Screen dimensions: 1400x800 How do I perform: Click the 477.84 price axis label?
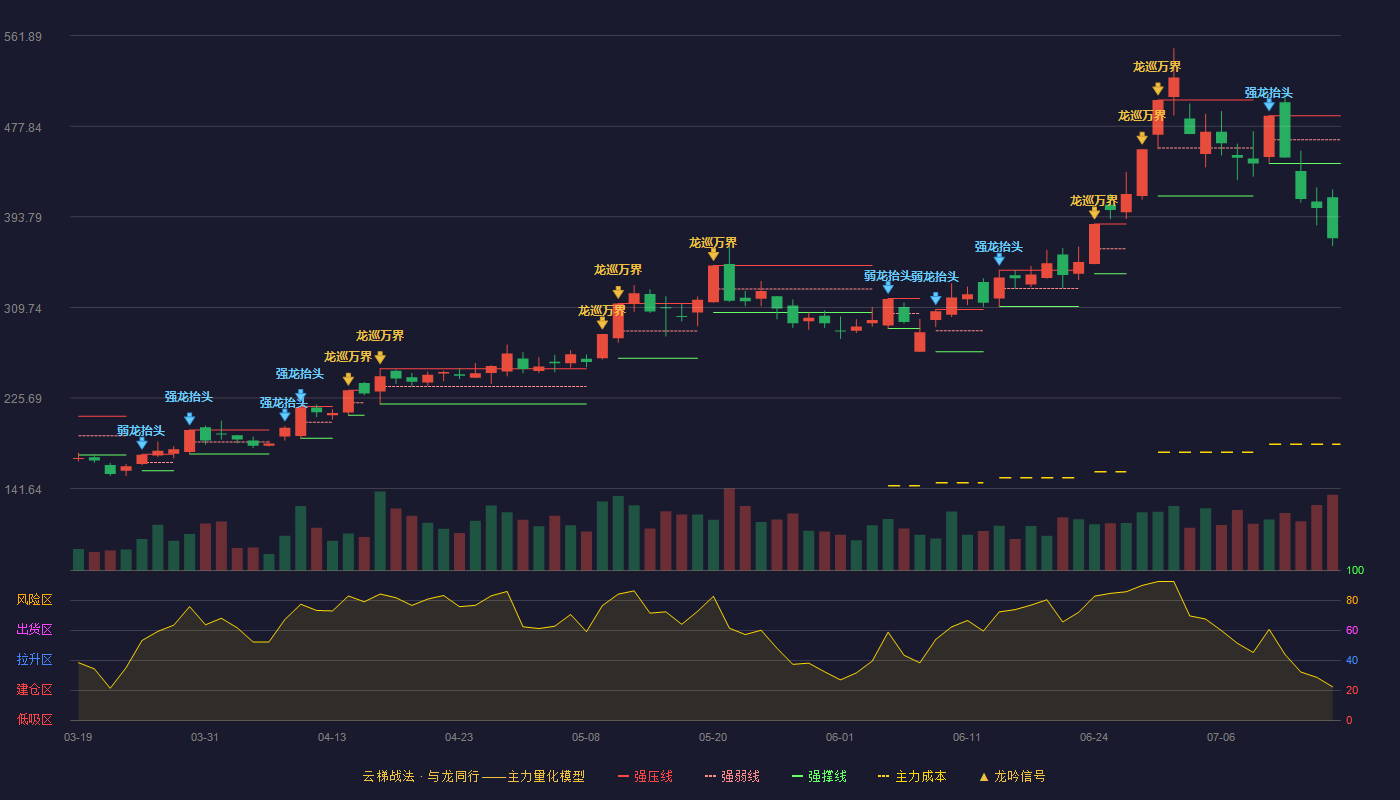click(23, 128)
